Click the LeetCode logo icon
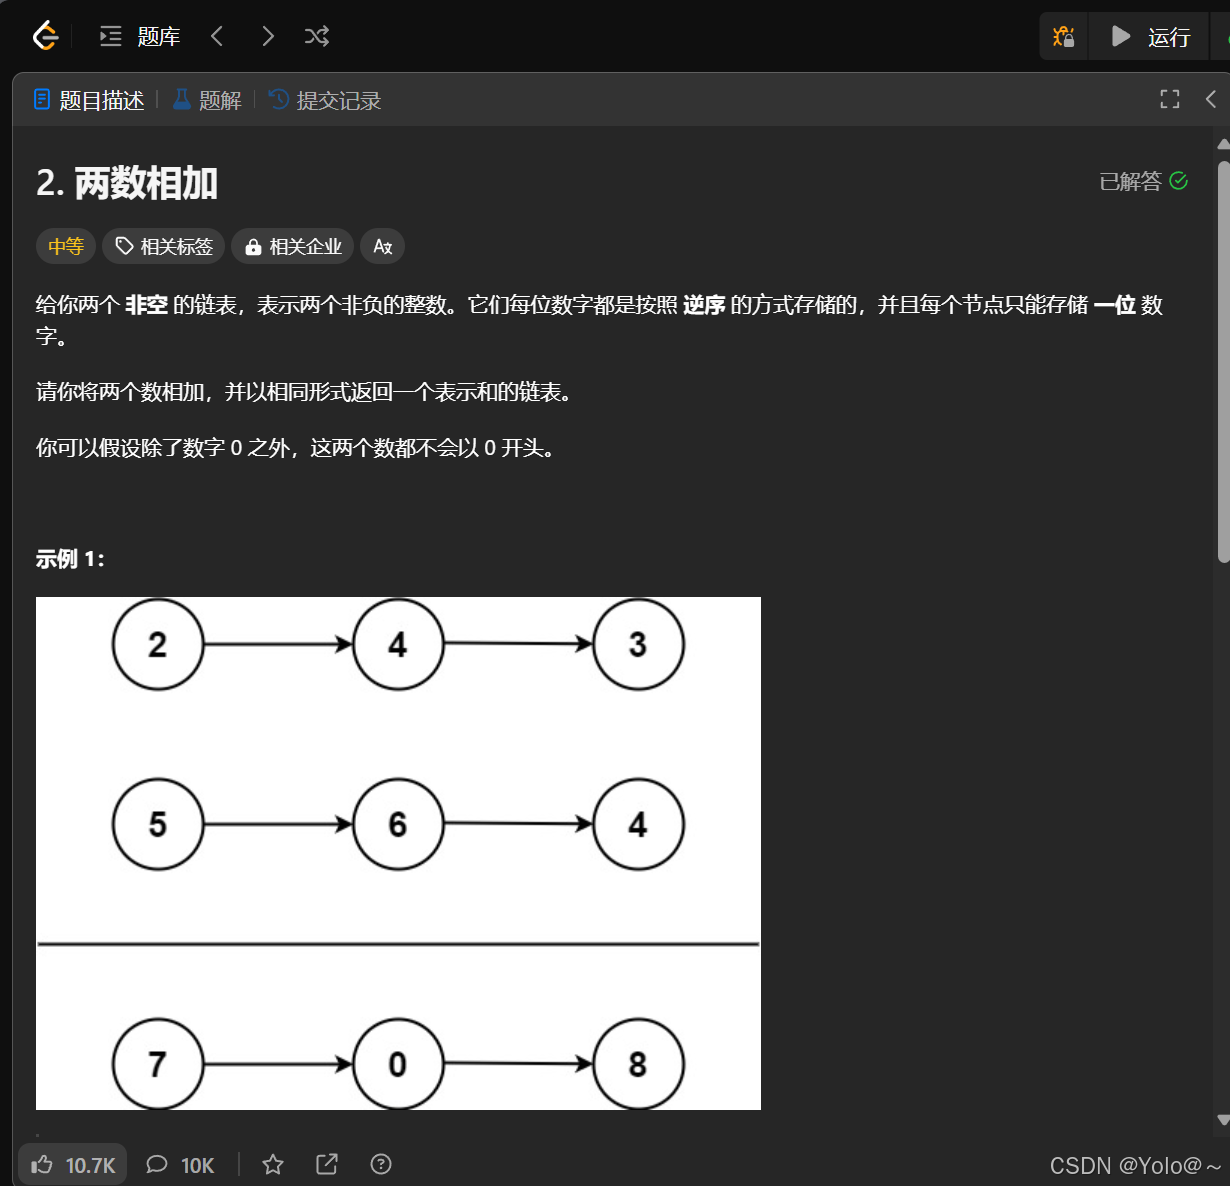This screenshot has height=1186, width=1230. coord(44,37)
